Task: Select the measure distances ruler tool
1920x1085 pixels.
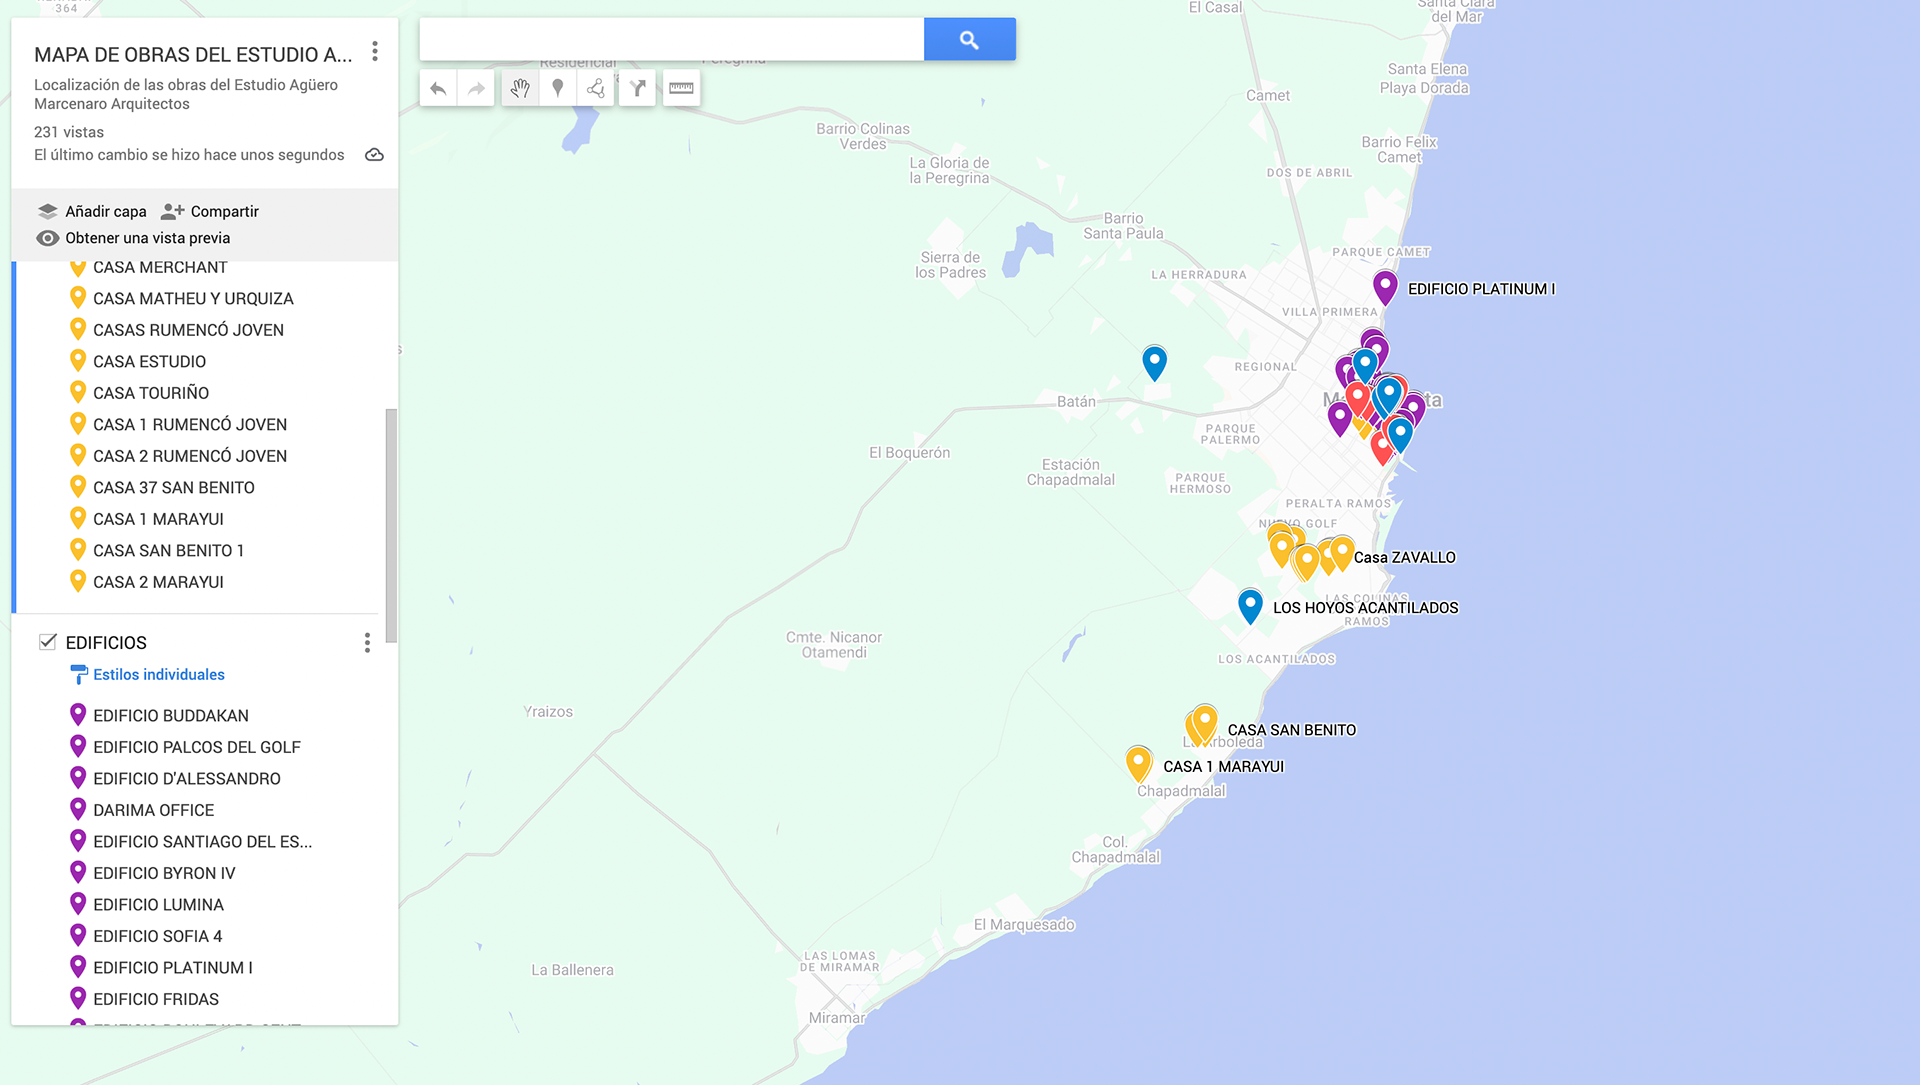Action: (x=681, y=89)
